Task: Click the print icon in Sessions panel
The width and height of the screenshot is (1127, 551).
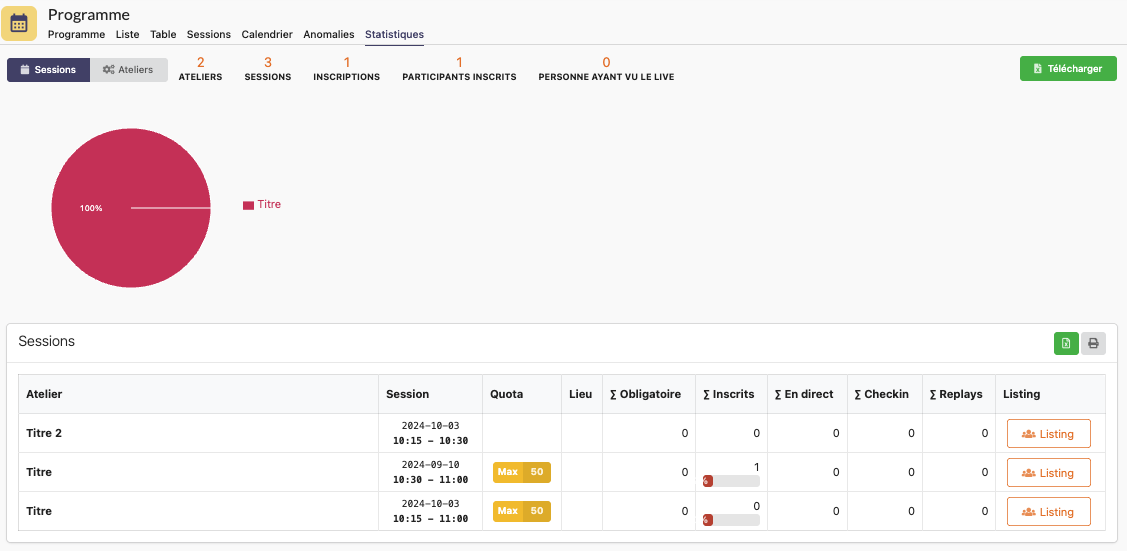Action: (1093, 343)
